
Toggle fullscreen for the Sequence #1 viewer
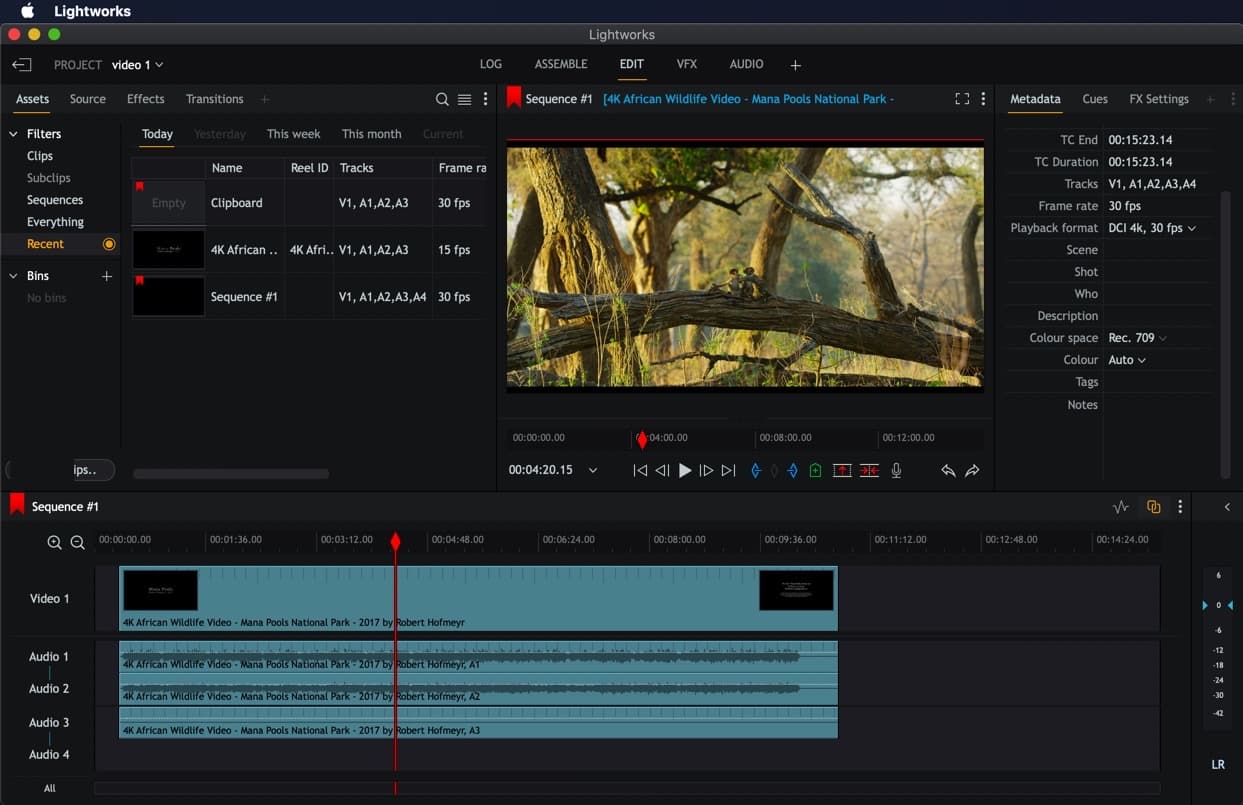(961, 99)
